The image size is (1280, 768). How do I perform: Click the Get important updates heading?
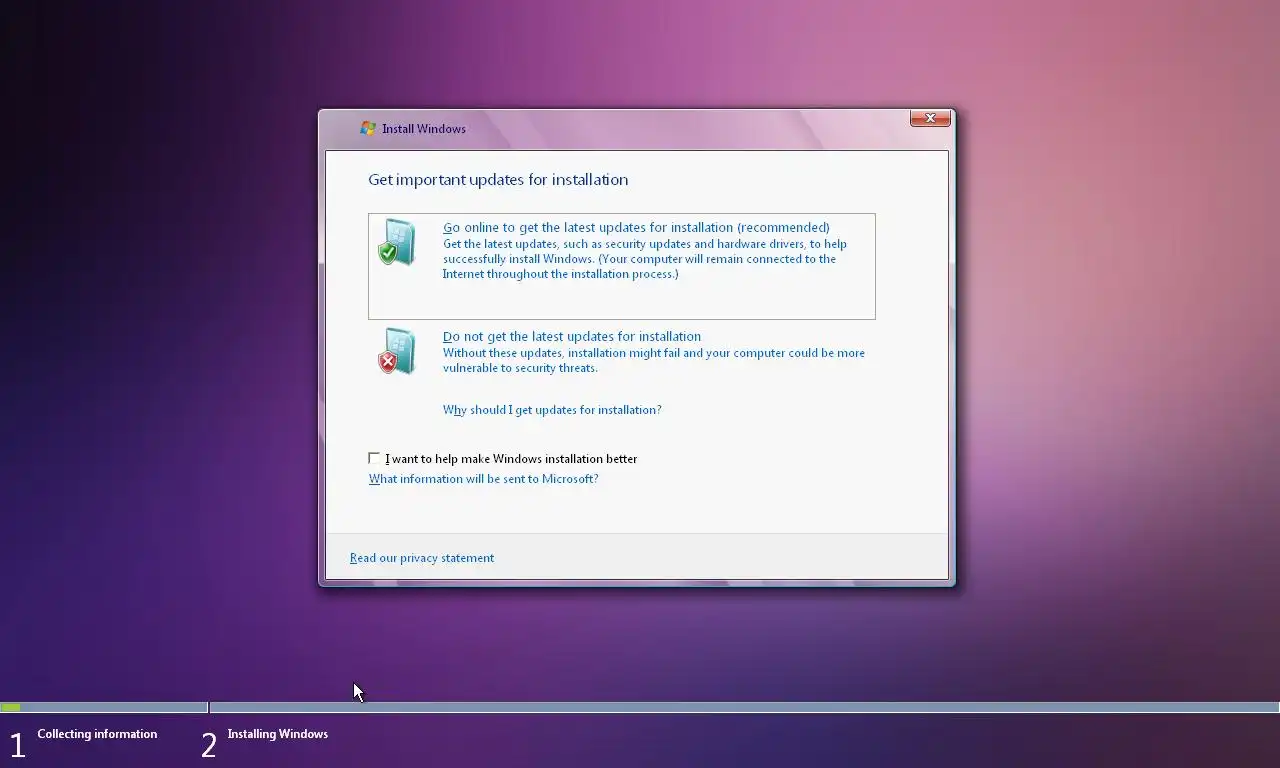[x=498, y=180]
